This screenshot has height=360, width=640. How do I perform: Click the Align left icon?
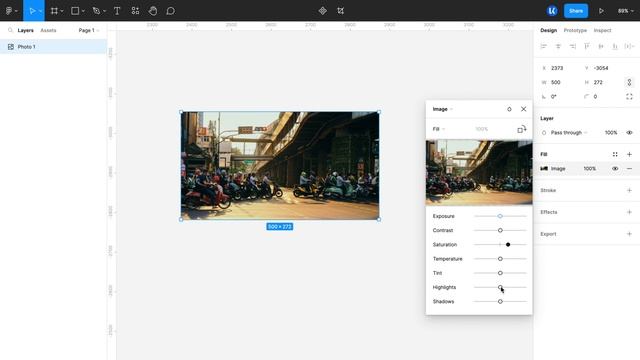pos(544,46)
